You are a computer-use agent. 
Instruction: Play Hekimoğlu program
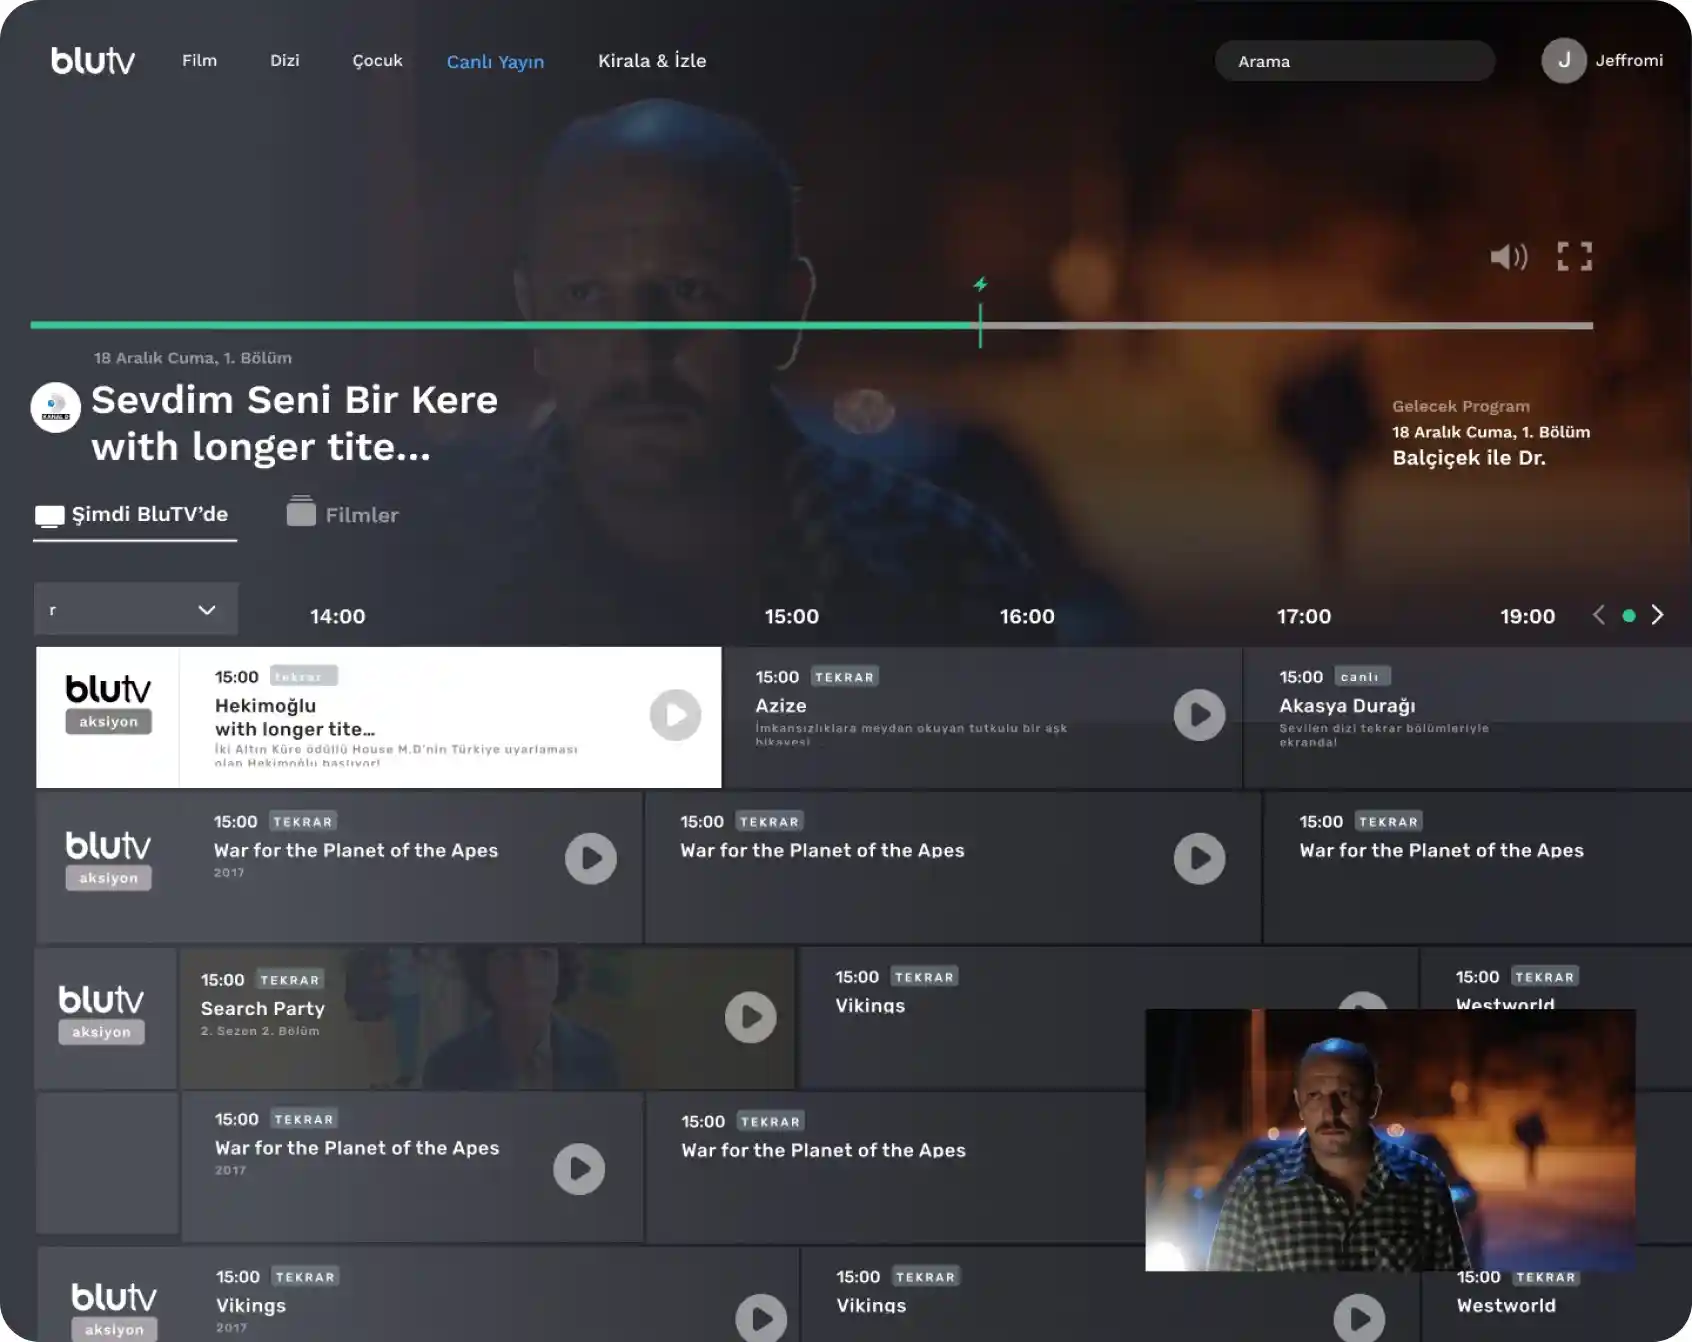[676, 715]
